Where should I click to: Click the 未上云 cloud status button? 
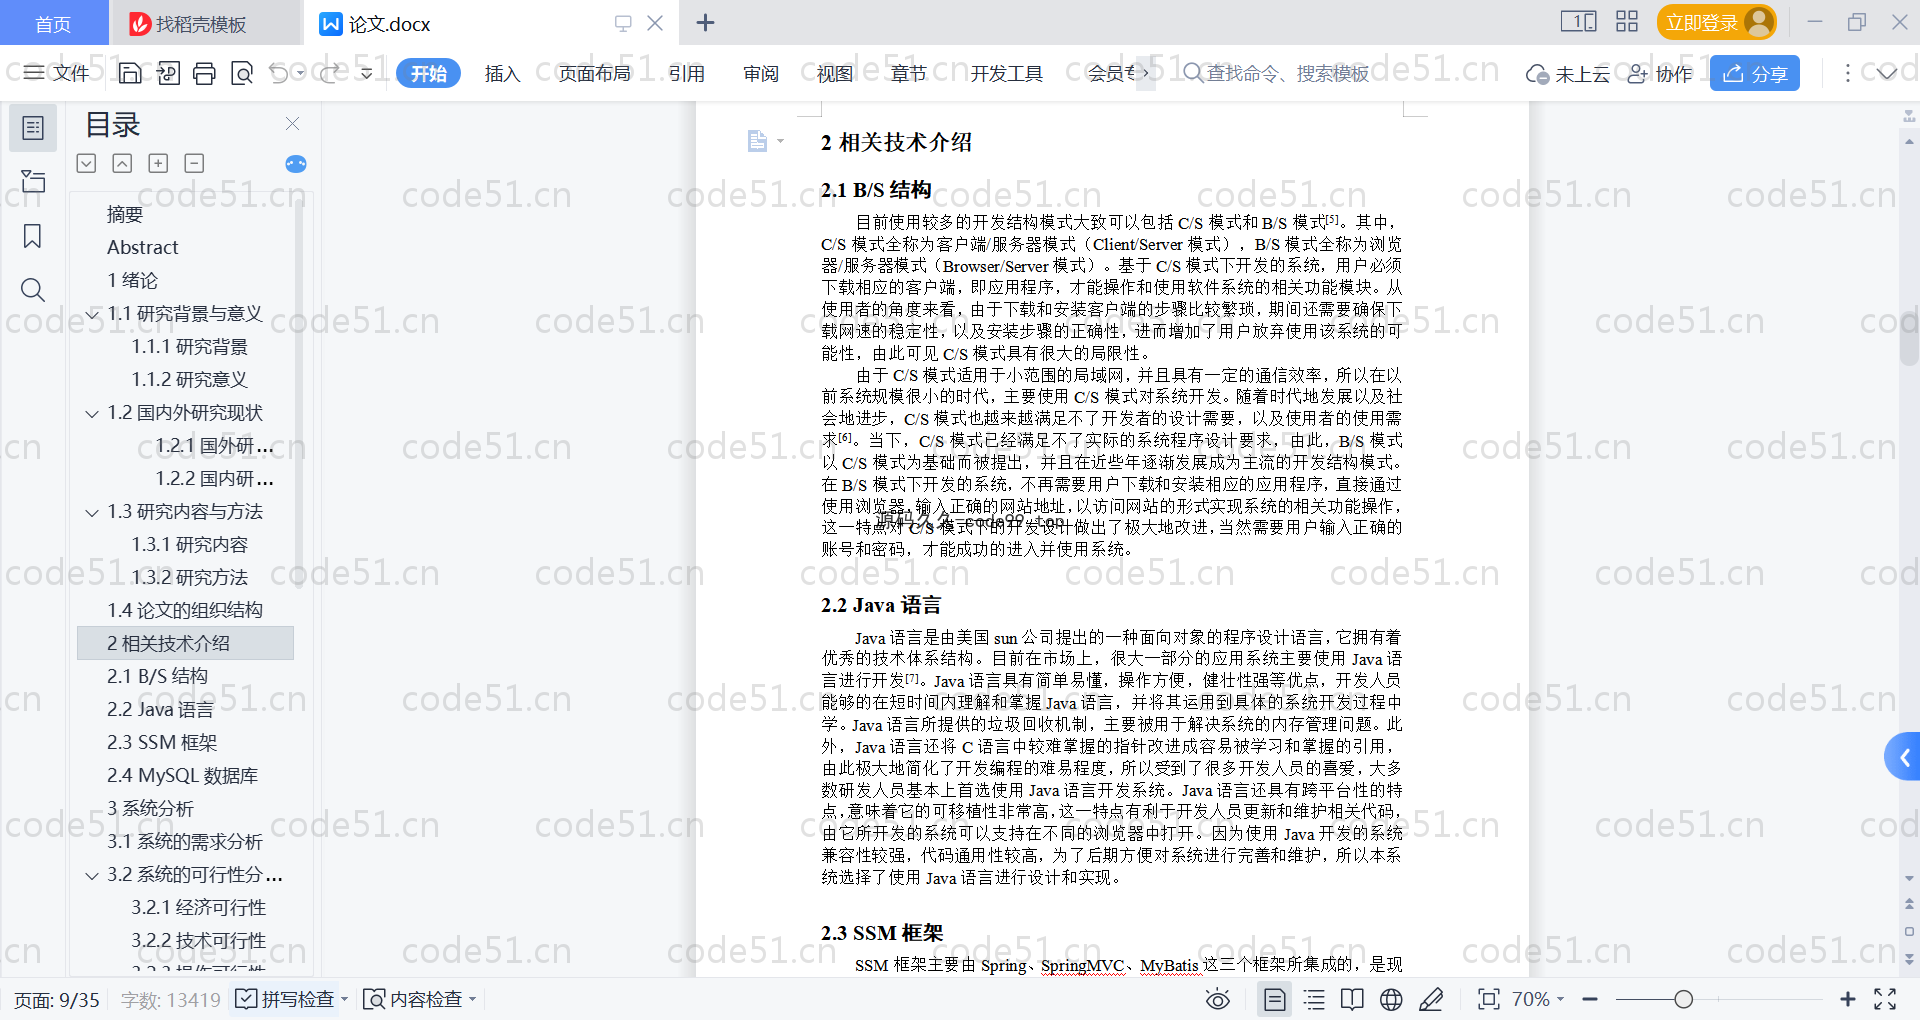click(1568, 74)
